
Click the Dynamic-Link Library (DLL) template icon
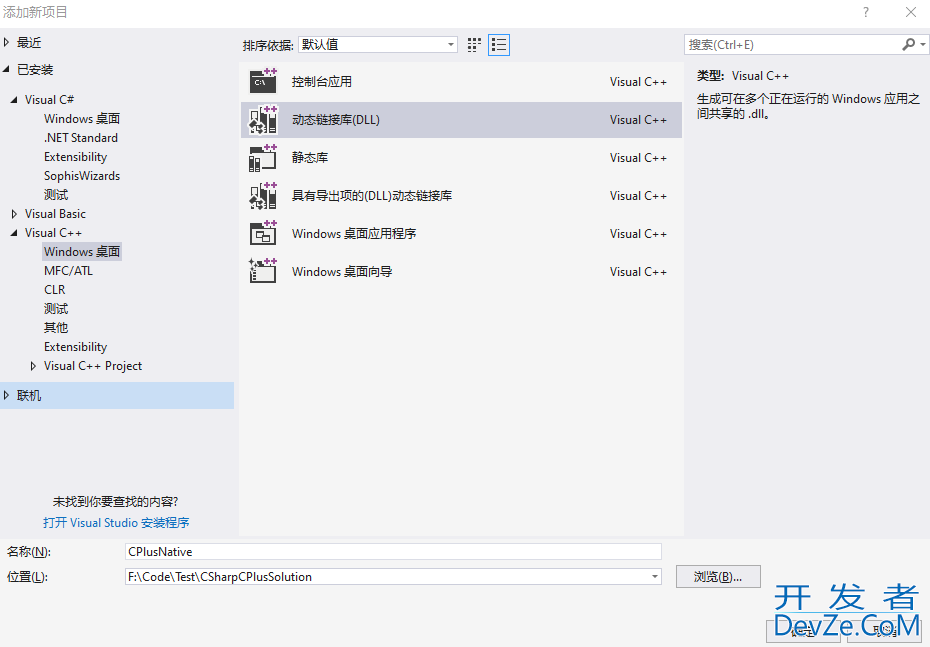point(263,120)
